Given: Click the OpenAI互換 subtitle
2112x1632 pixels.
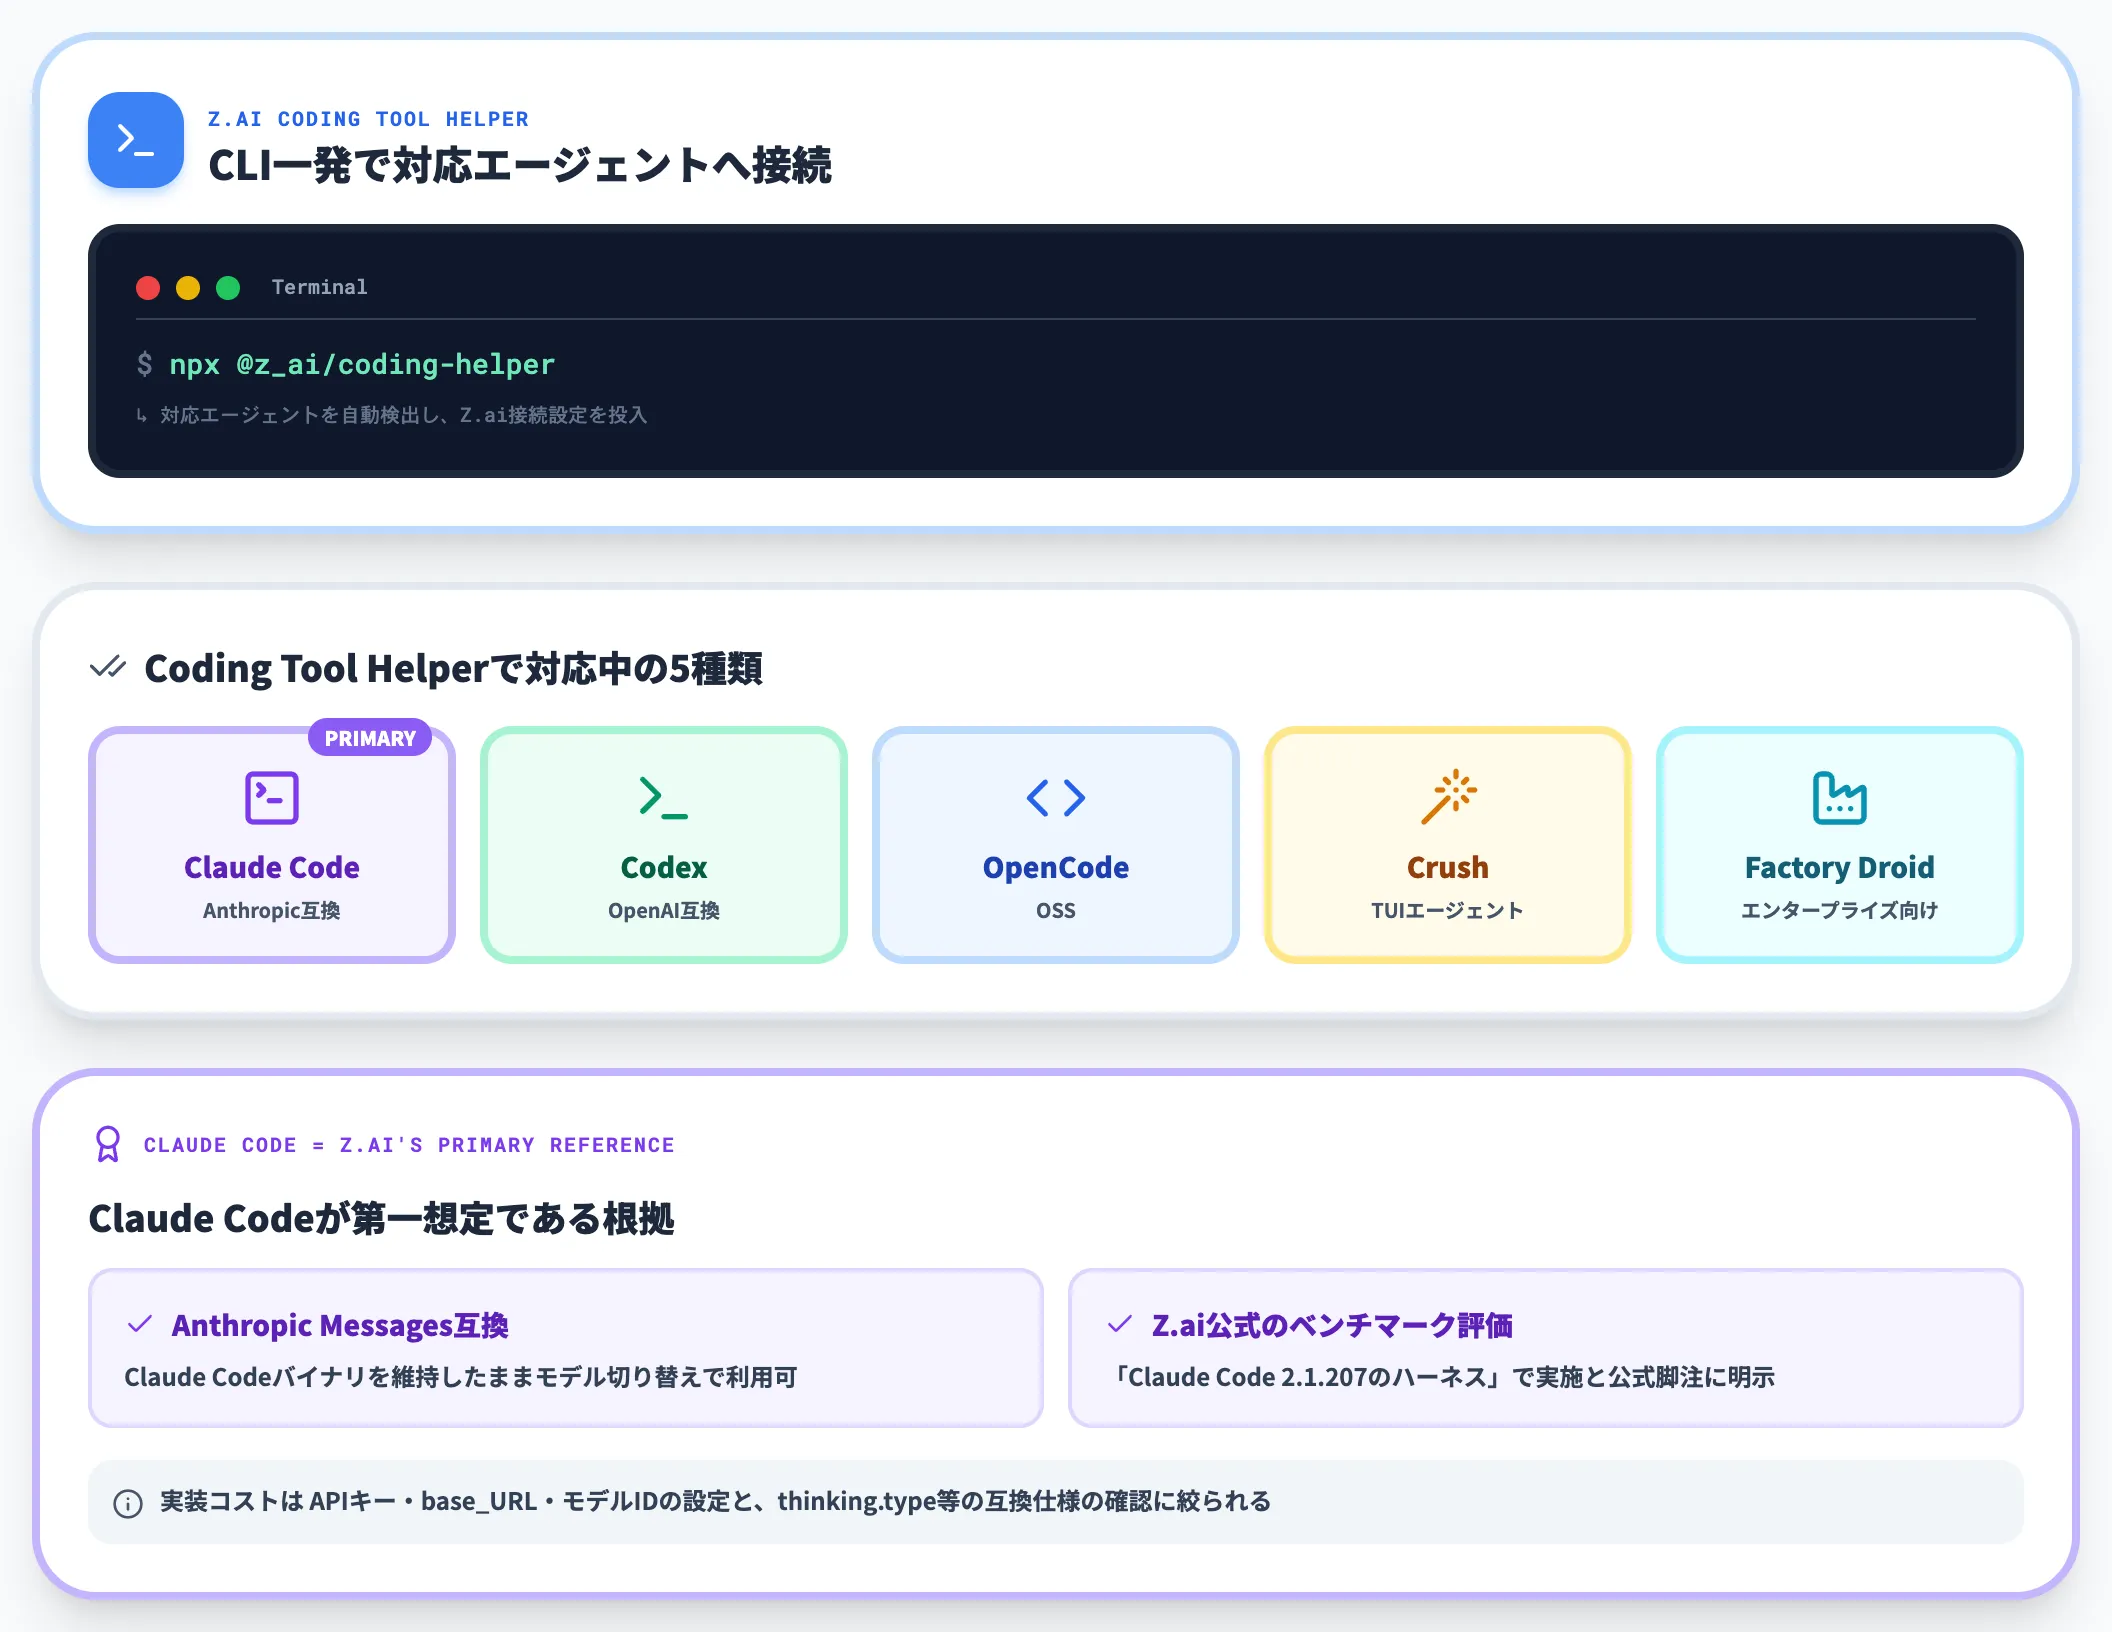Looking at the screenshot, I should click(664, 910).
